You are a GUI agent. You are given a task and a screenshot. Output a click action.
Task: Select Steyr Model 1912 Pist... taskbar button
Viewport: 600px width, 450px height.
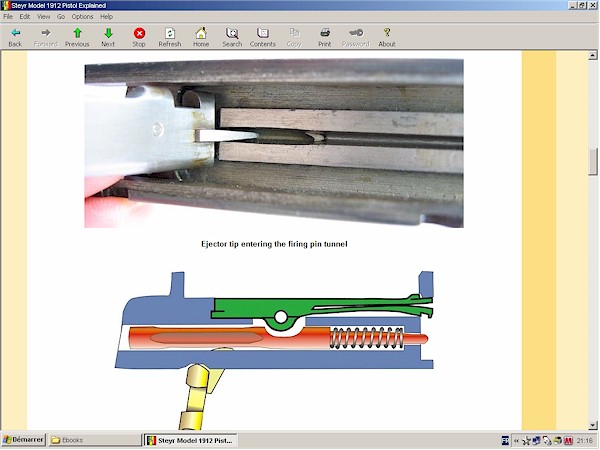point(191,440)
